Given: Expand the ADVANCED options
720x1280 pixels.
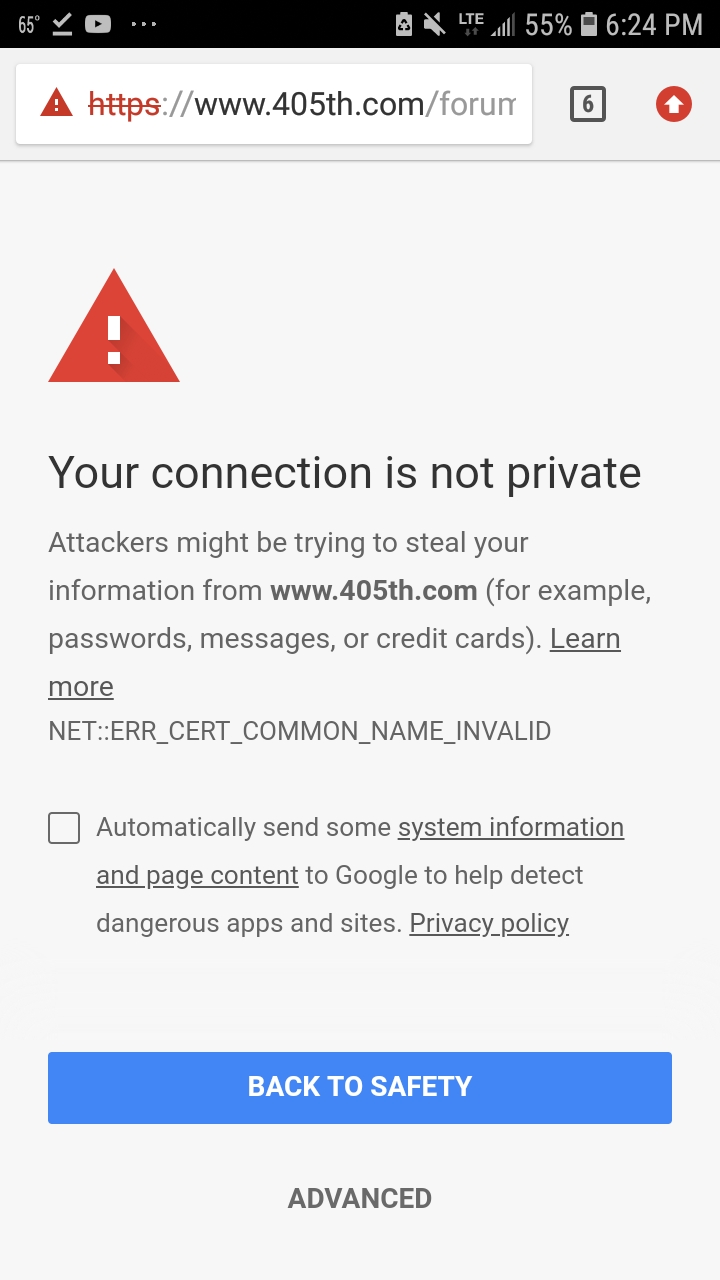Looking at the screenshot, I should pos(360,1198).
